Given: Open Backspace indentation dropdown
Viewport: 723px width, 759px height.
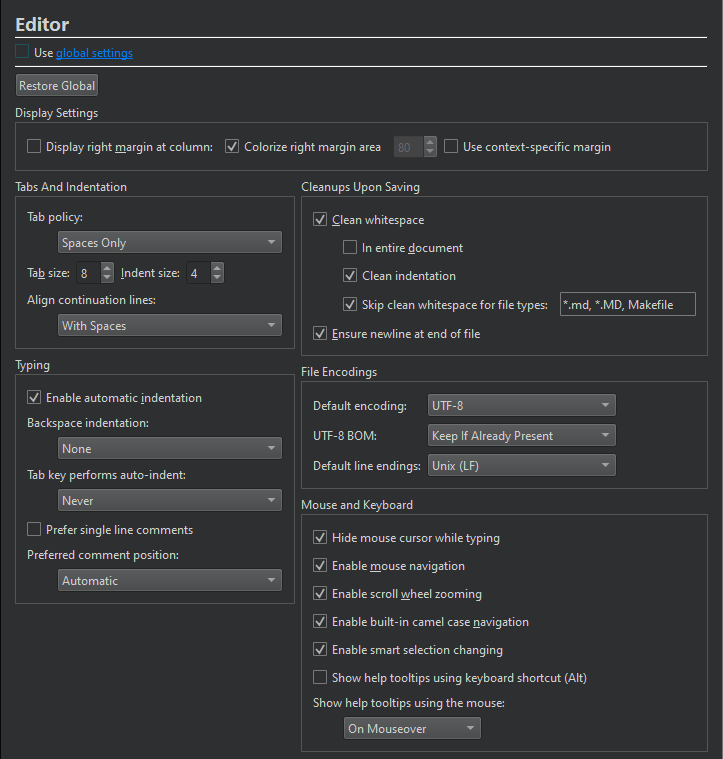Looking at the screenshot, I should click(169, 449).
